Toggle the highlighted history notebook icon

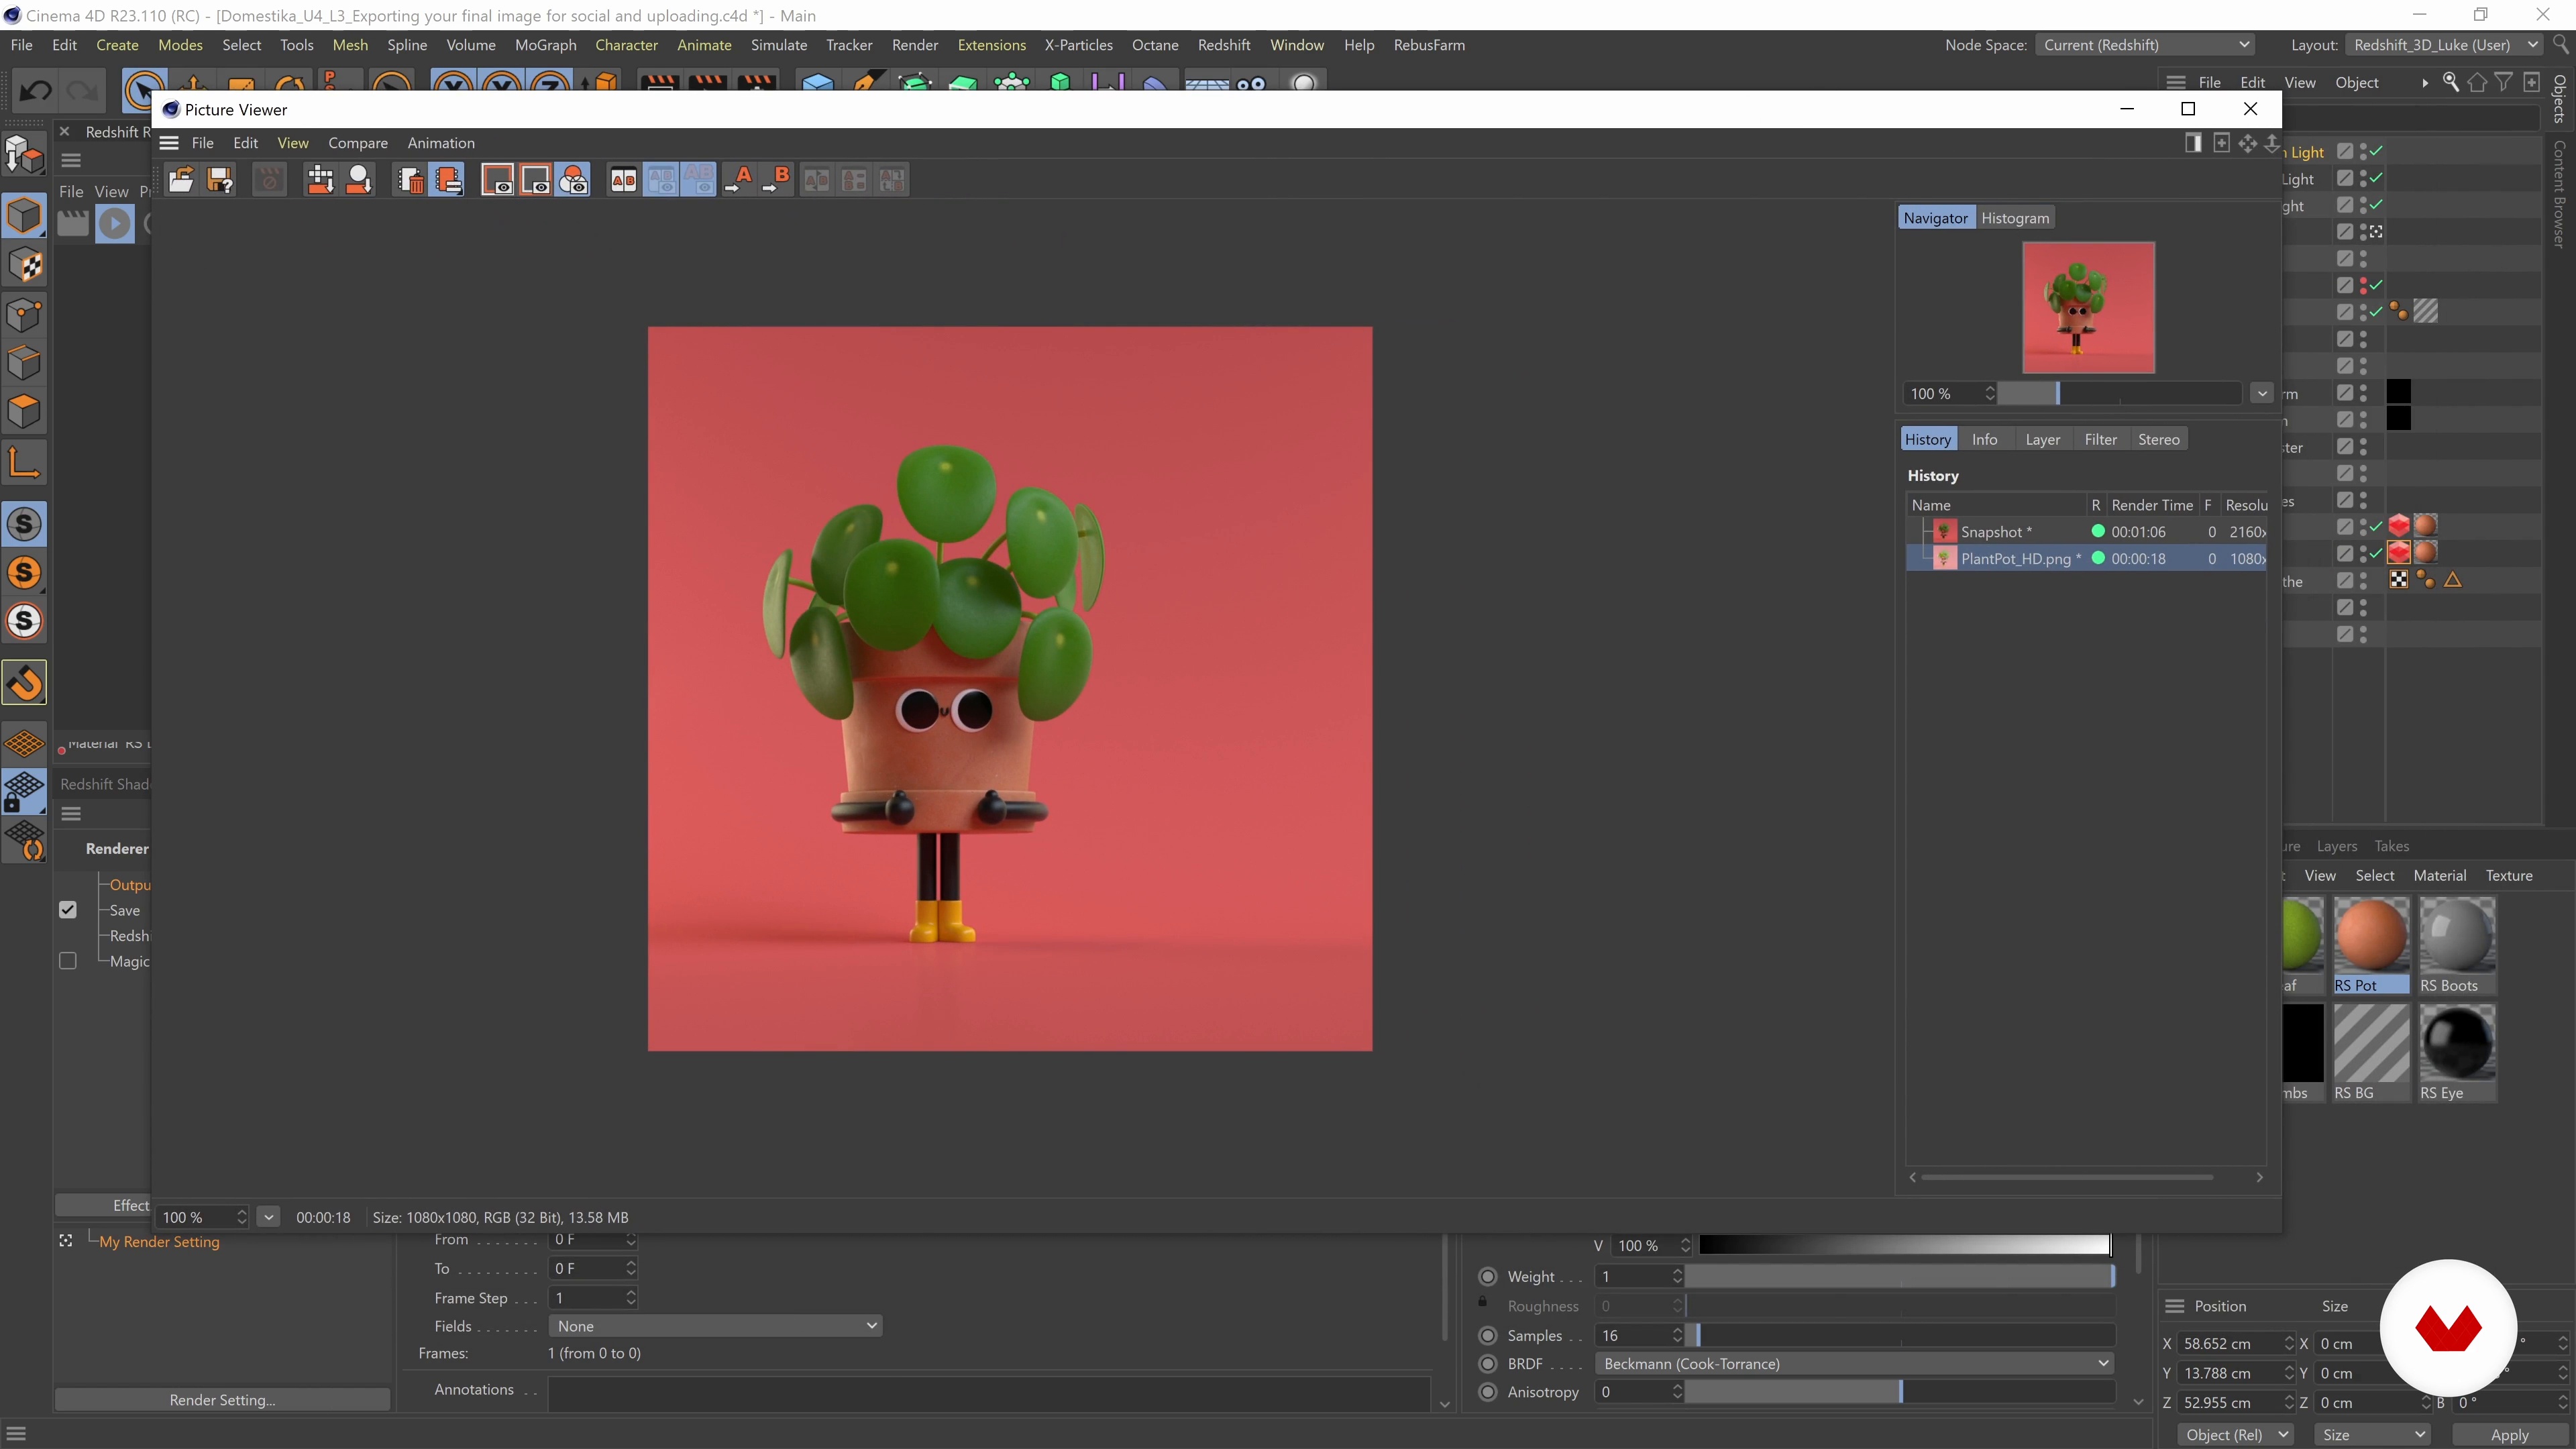[448, 180]
